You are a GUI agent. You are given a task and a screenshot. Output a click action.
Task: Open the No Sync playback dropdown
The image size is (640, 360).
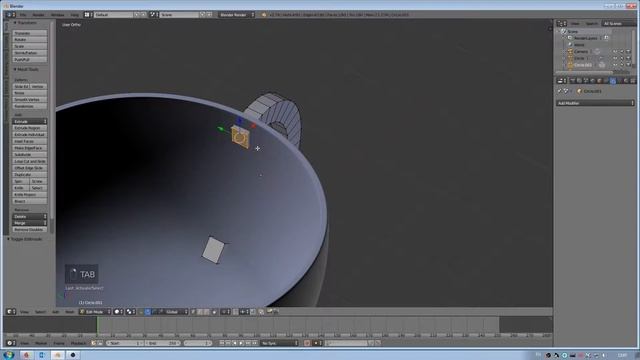pos(280,343)
